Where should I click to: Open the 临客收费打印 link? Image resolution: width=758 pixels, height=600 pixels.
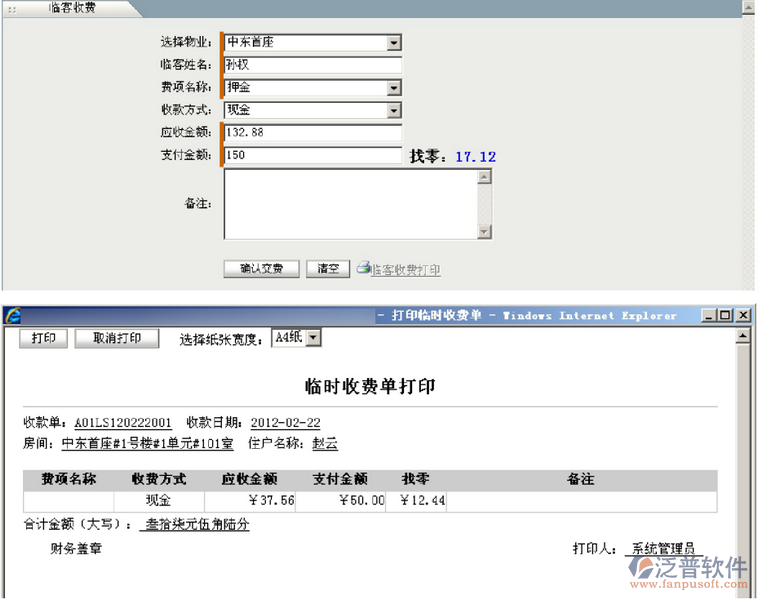click(x=405, y=270)
